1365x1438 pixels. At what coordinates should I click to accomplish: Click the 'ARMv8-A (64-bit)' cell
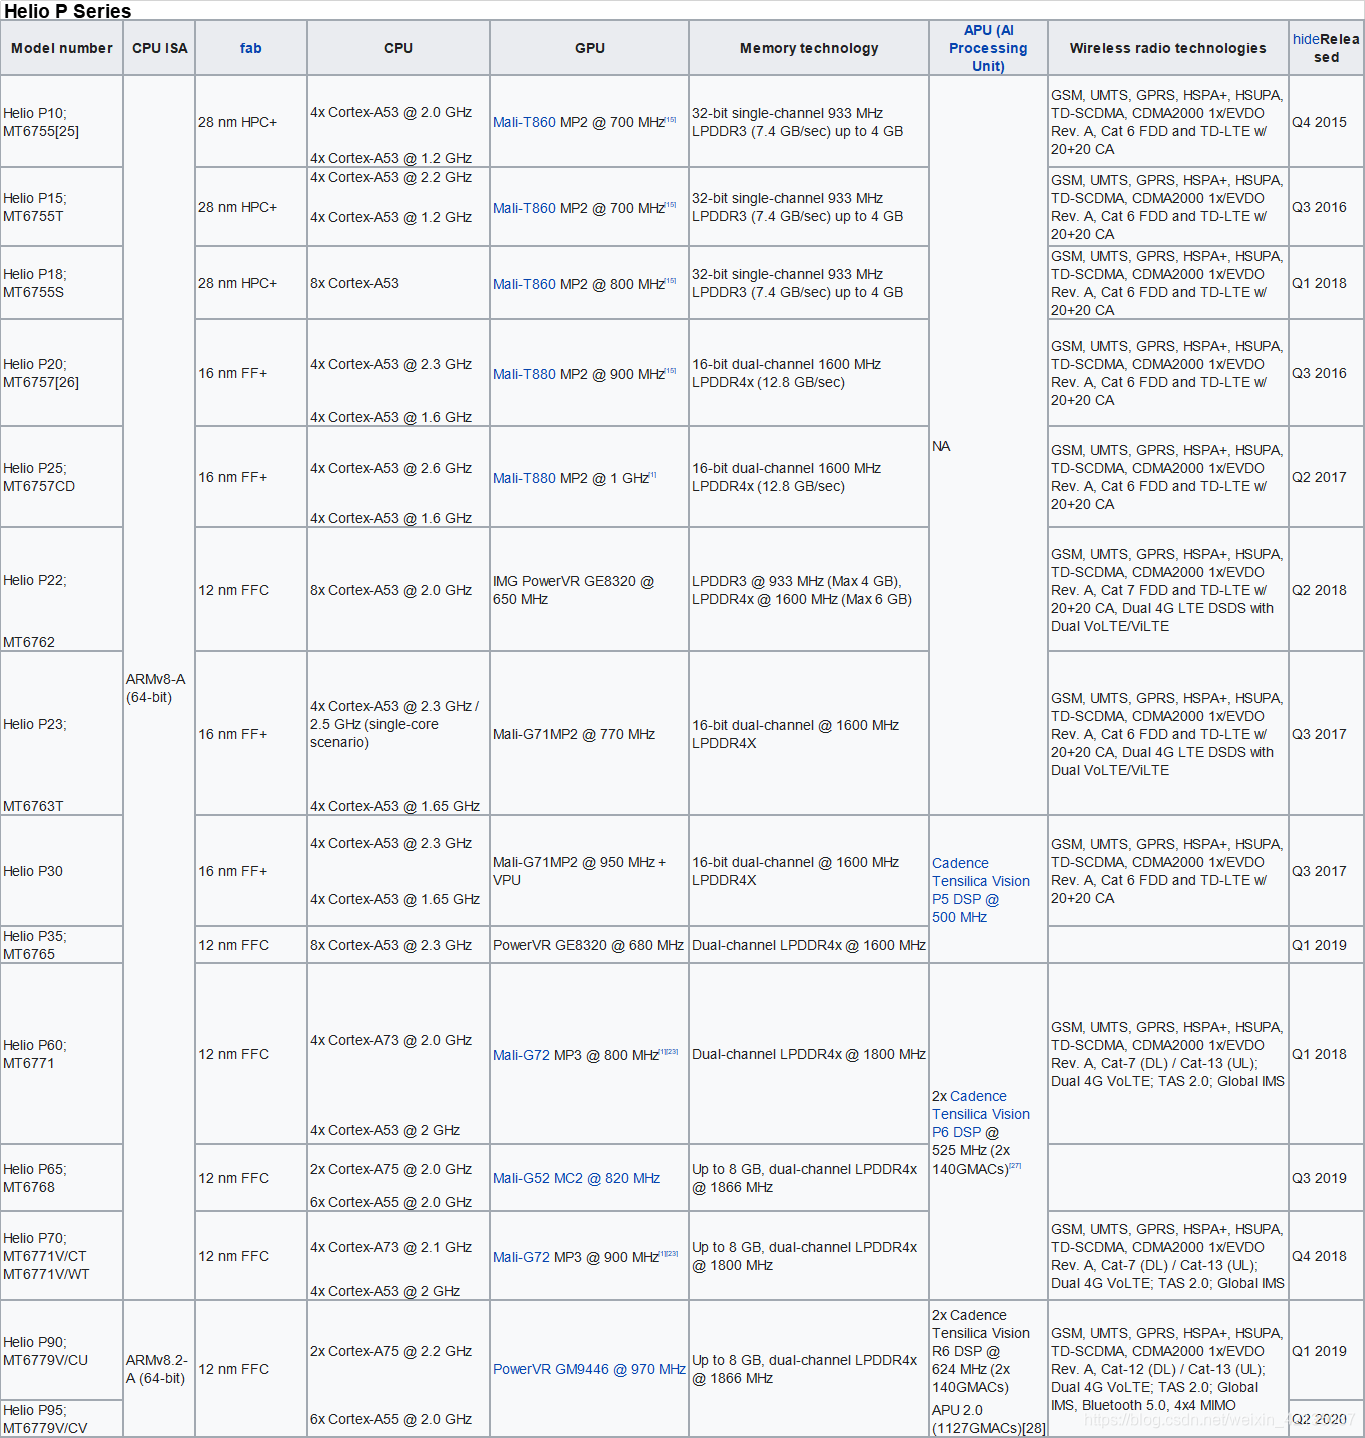tap(160, 688)
